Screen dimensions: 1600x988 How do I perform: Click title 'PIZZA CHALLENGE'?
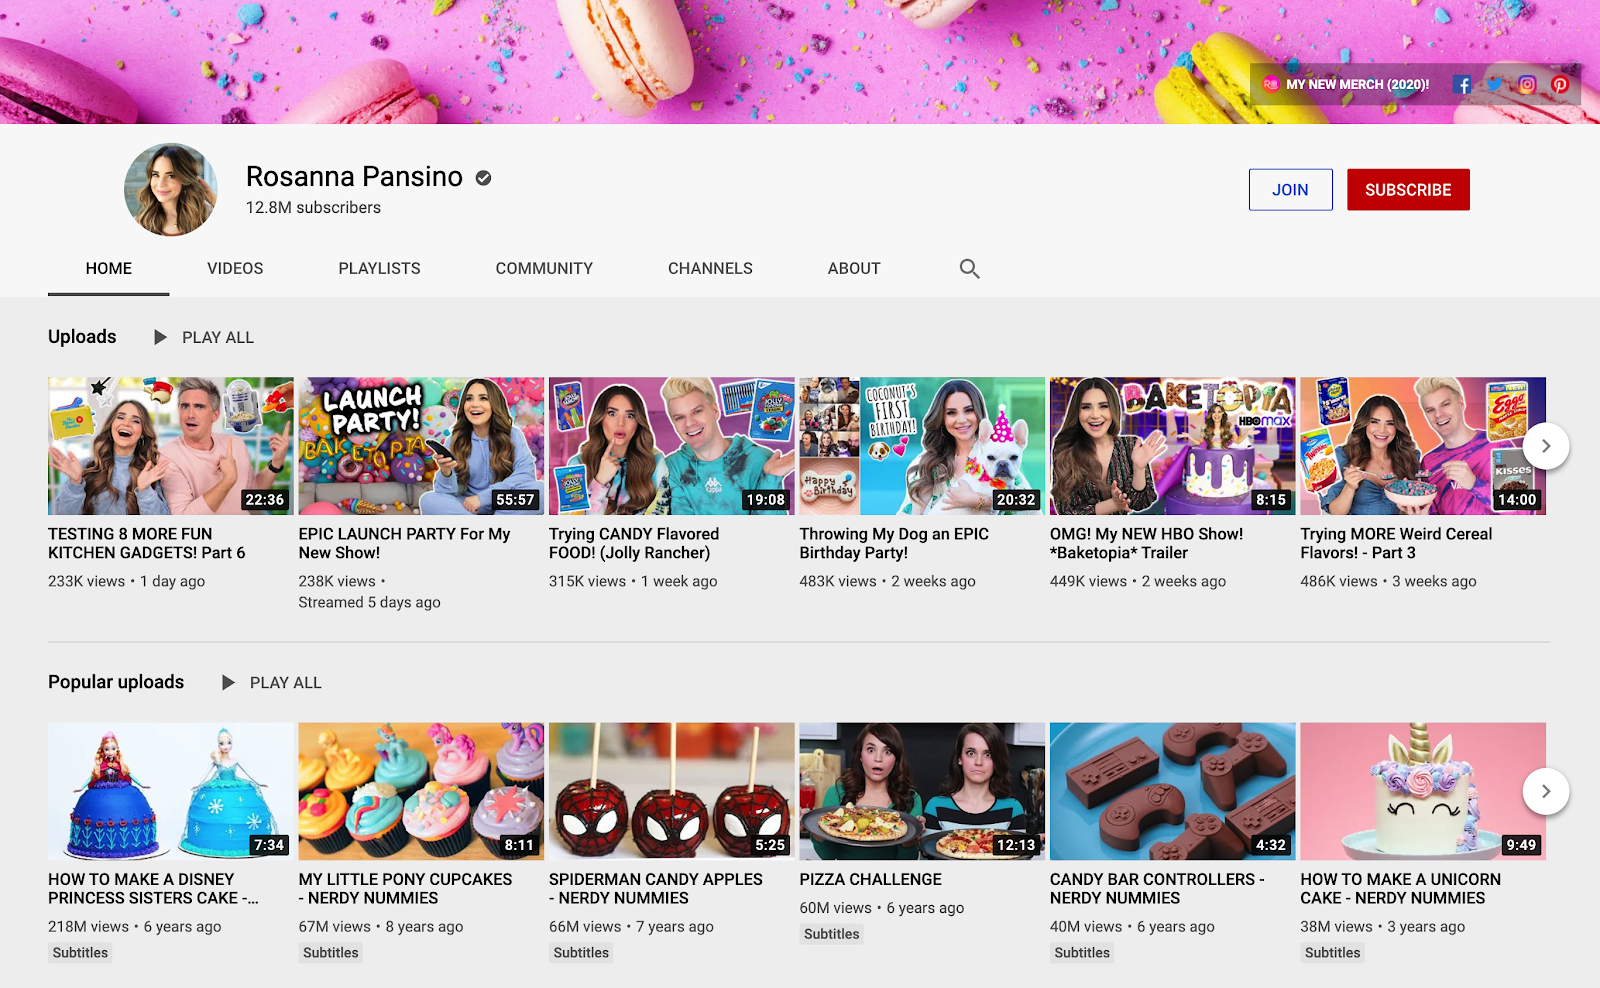(870, 880)
